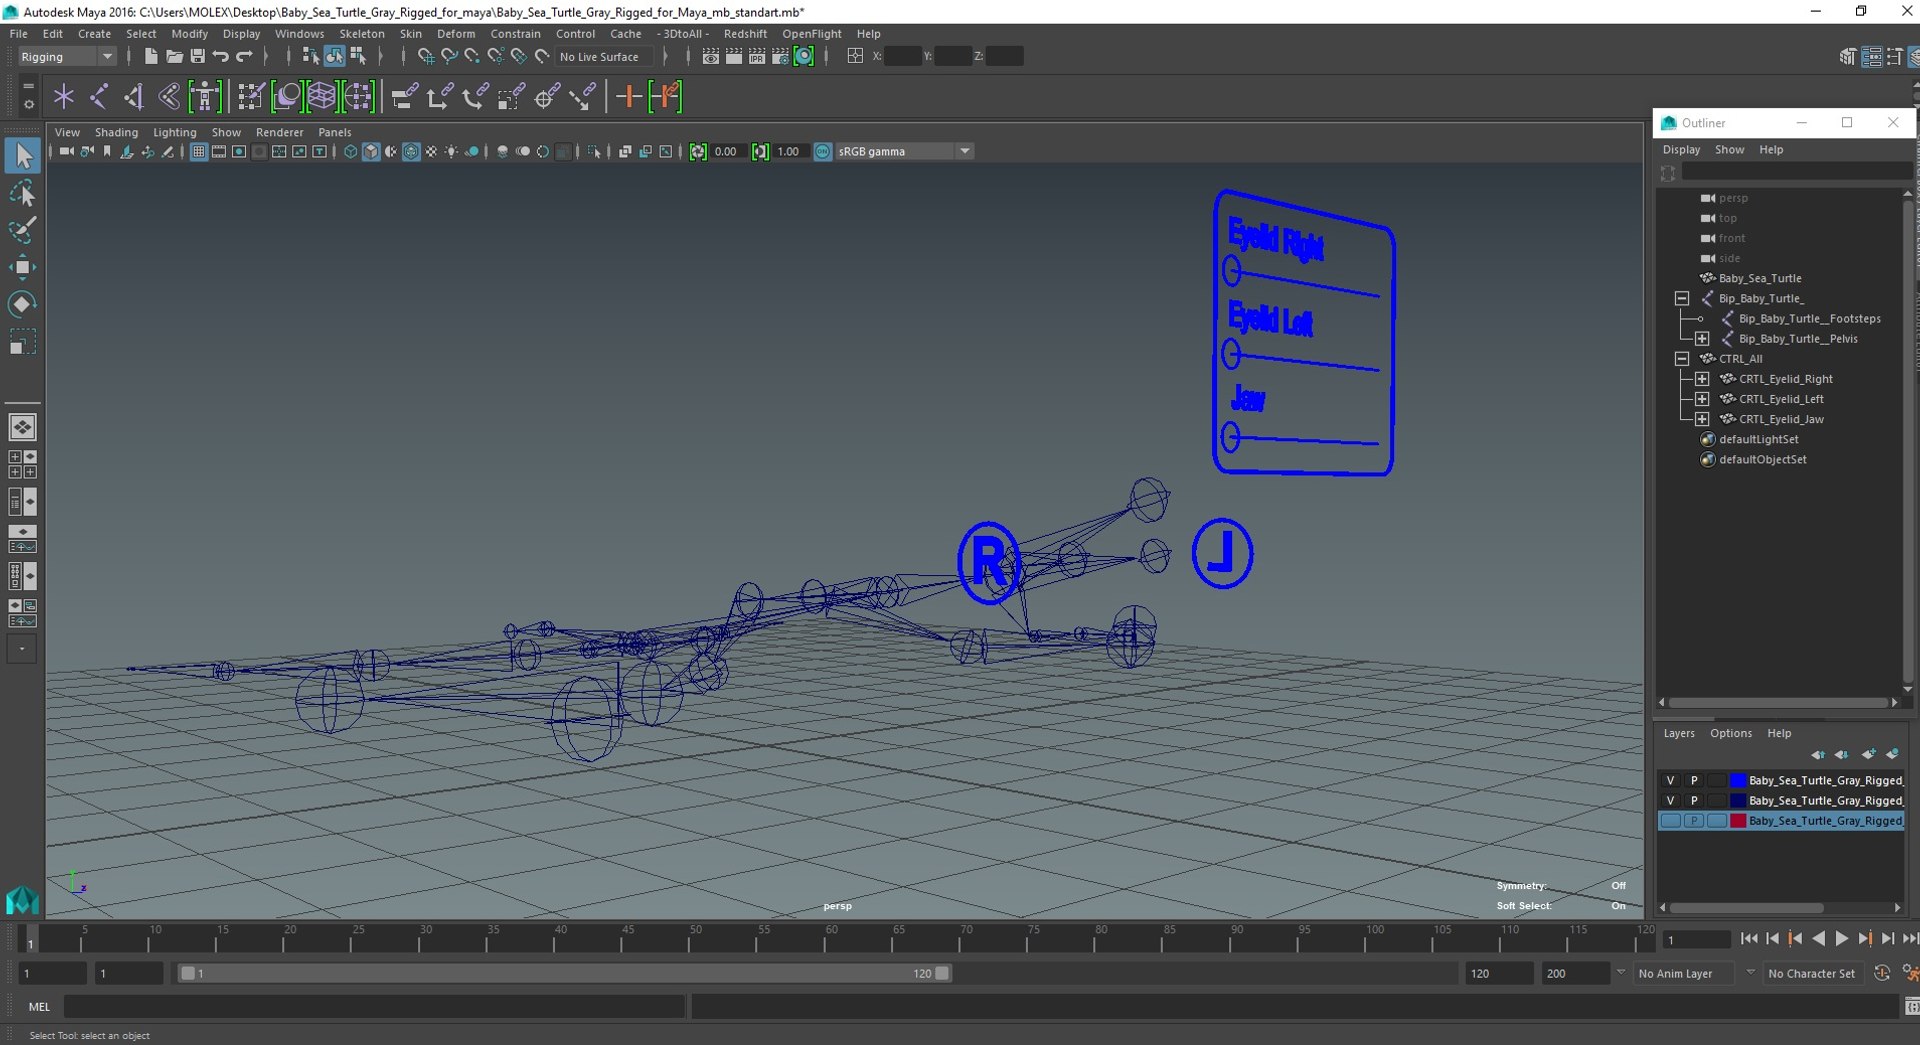Click the Save Scene disk icon
The height and width of the screenshot is (1045, 1920).
[197, 57]
